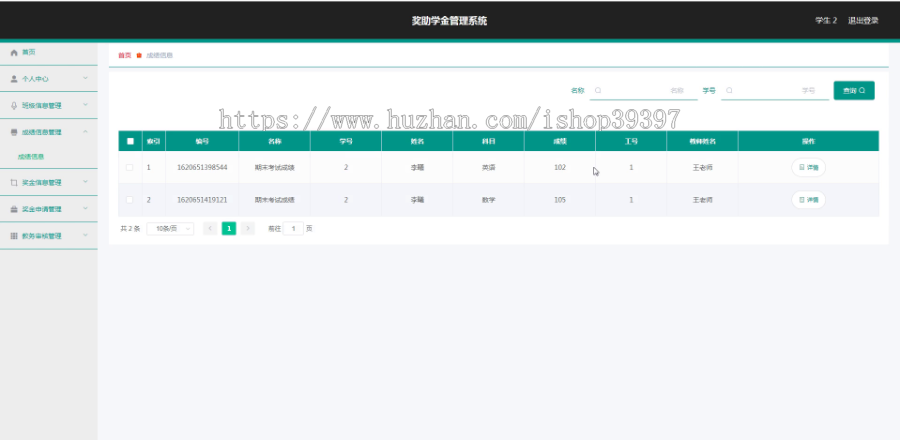Focus the 名称 search input
The image size is (900, 440).
point(643,91)
